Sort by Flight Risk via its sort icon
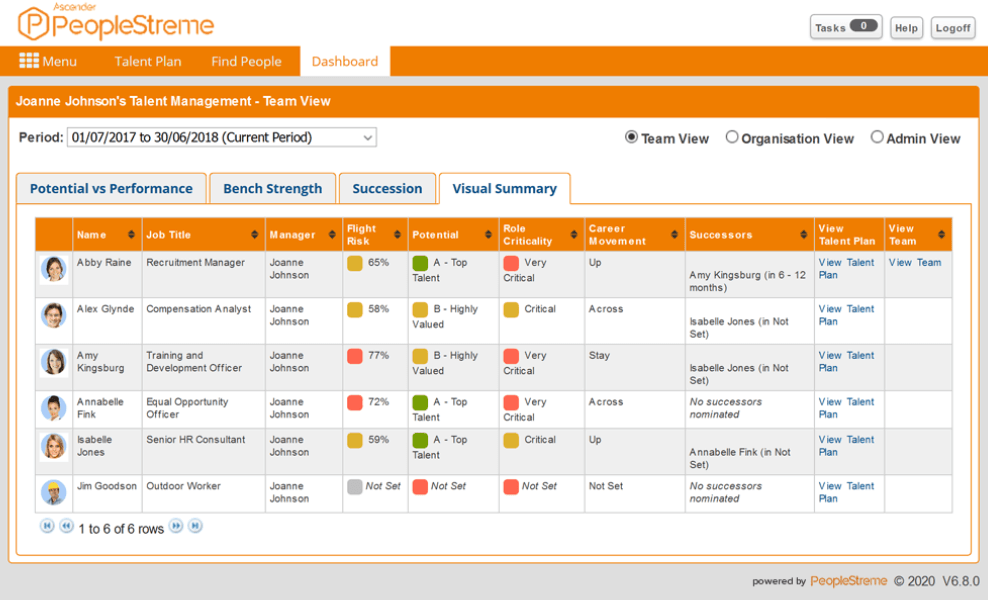The image size is (988, 600). click(395, 233)
